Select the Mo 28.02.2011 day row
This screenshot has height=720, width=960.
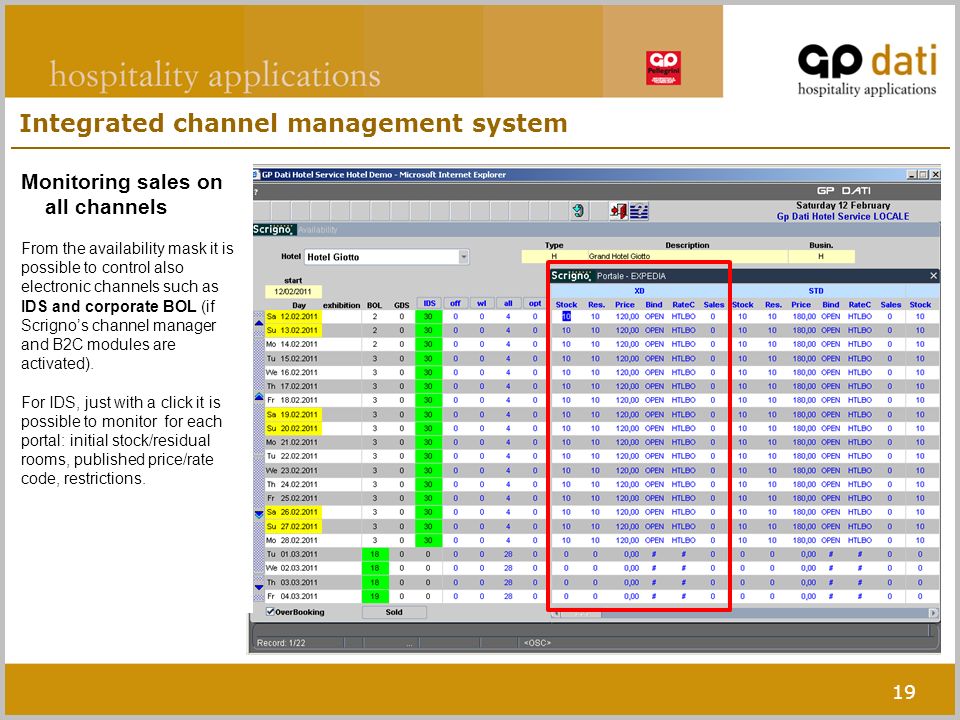[293, 540]
